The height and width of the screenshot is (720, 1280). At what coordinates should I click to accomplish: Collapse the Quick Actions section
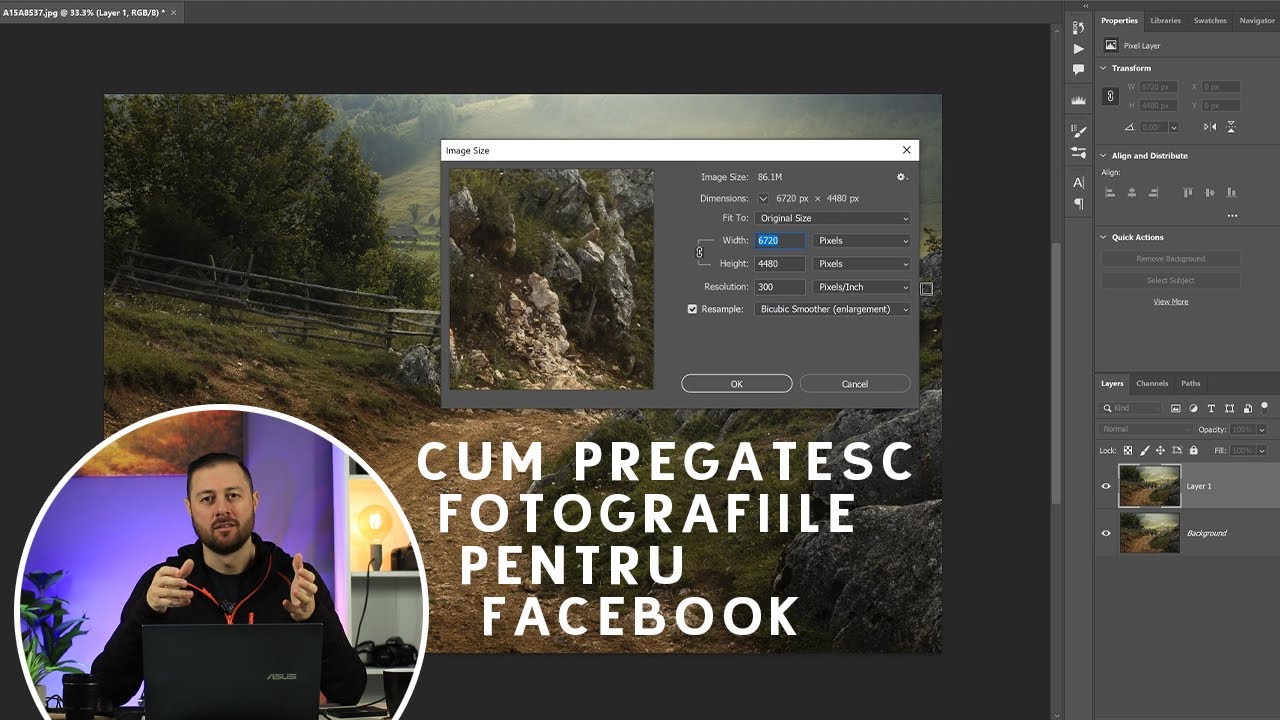[x=1104, y=237]
